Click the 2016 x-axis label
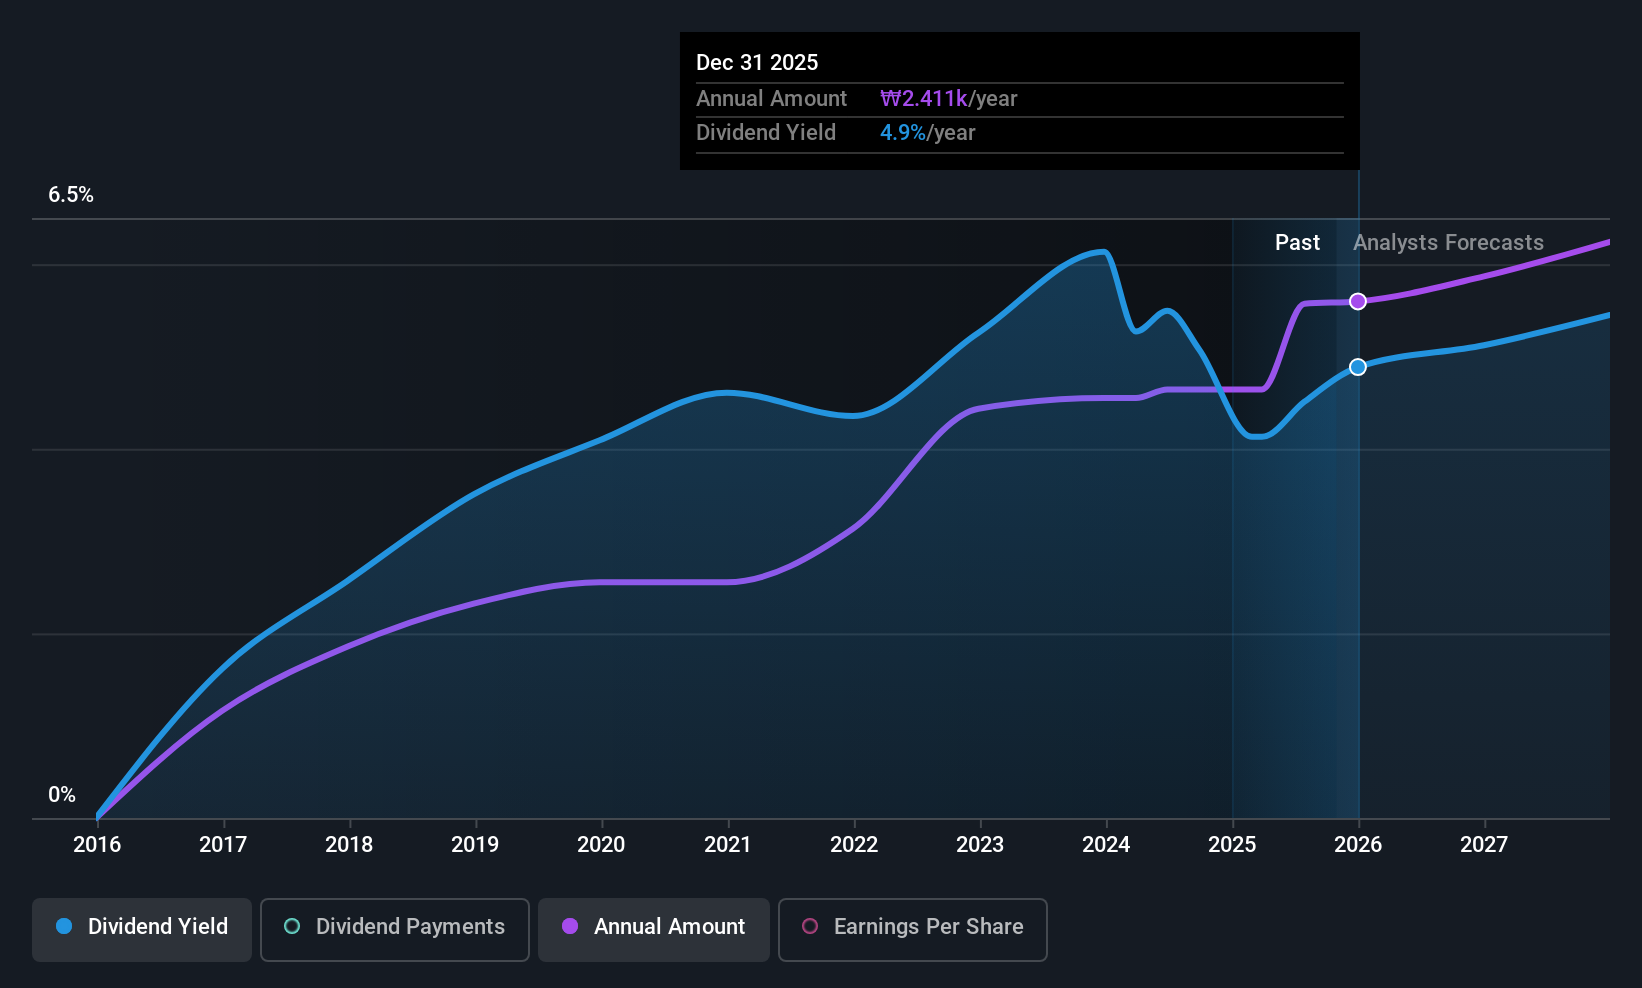This screenshot has width=1642, height=988. point(97,845)
